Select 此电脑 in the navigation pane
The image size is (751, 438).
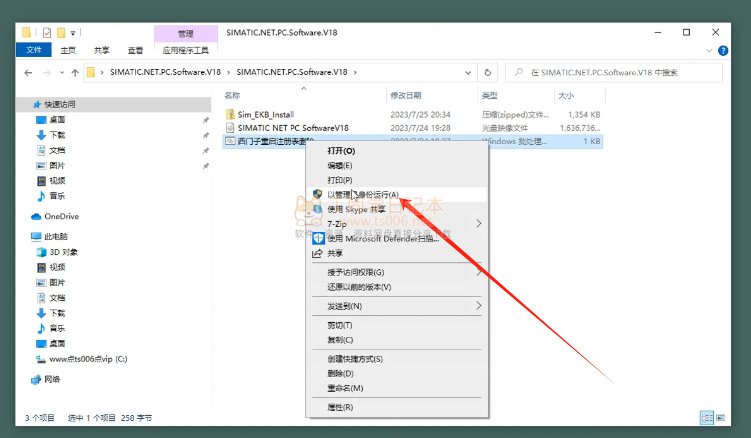click(x=56, y=237)
